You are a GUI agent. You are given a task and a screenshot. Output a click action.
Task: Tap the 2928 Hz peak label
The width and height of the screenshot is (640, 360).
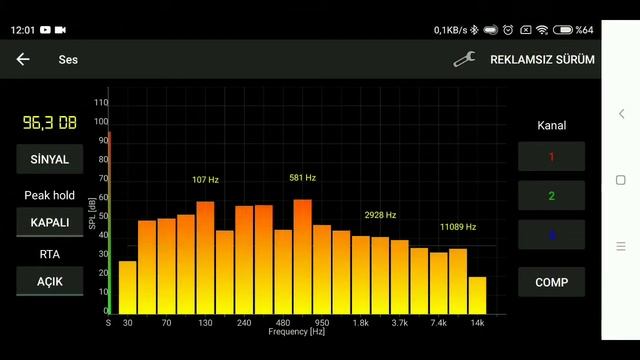[380, 215]
